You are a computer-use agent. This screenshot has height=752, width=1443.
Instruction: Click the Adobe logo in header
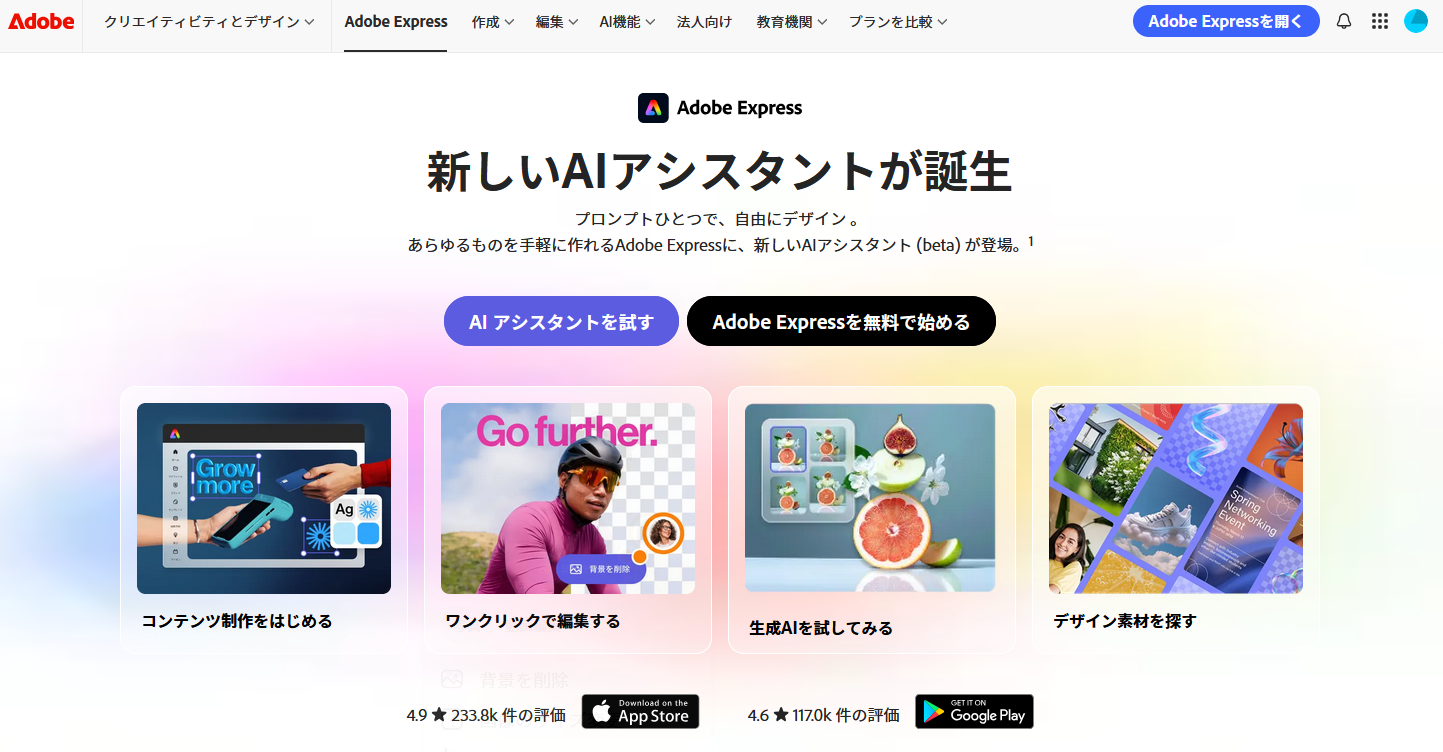(x=41, y=21)
